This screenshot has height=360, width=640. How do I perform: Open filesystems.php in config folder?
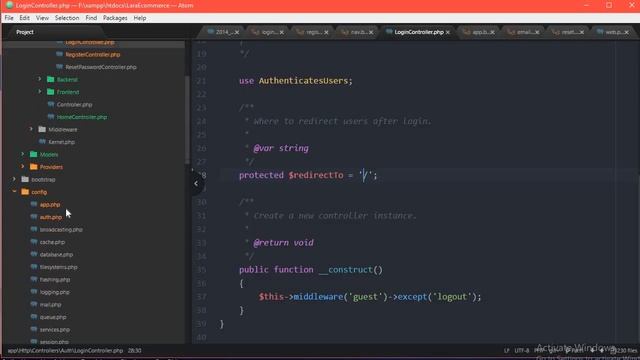(58, 267)
